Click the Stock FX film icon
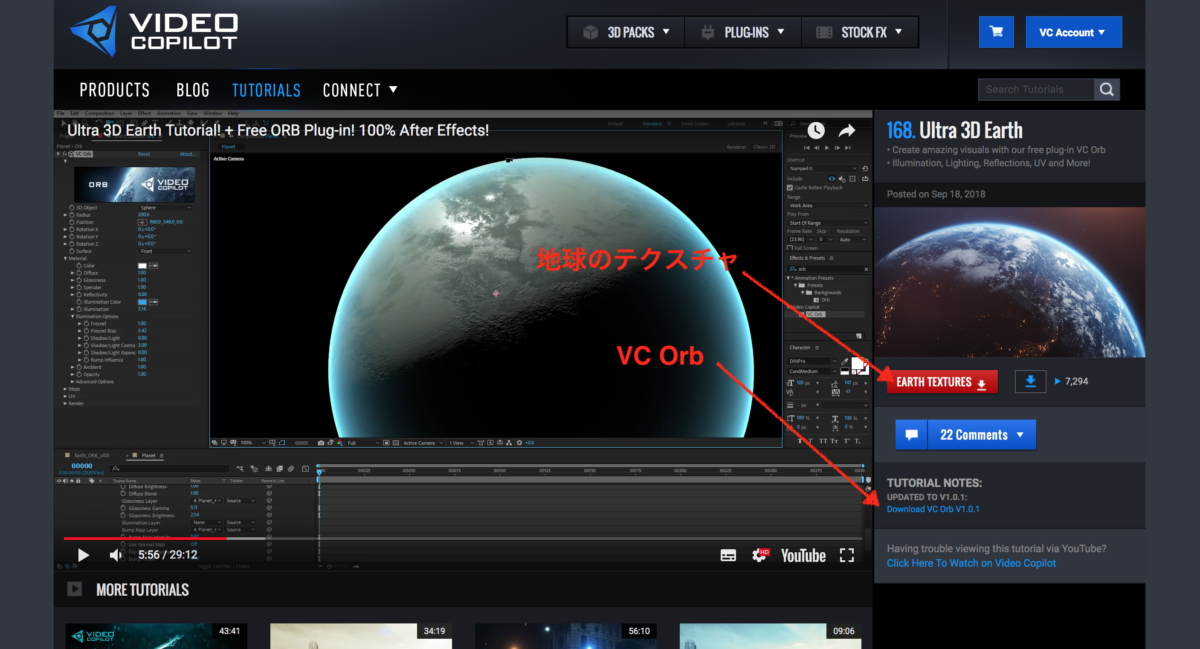Viewport: 1200px width, 649px height. click(x=822, y=32)
